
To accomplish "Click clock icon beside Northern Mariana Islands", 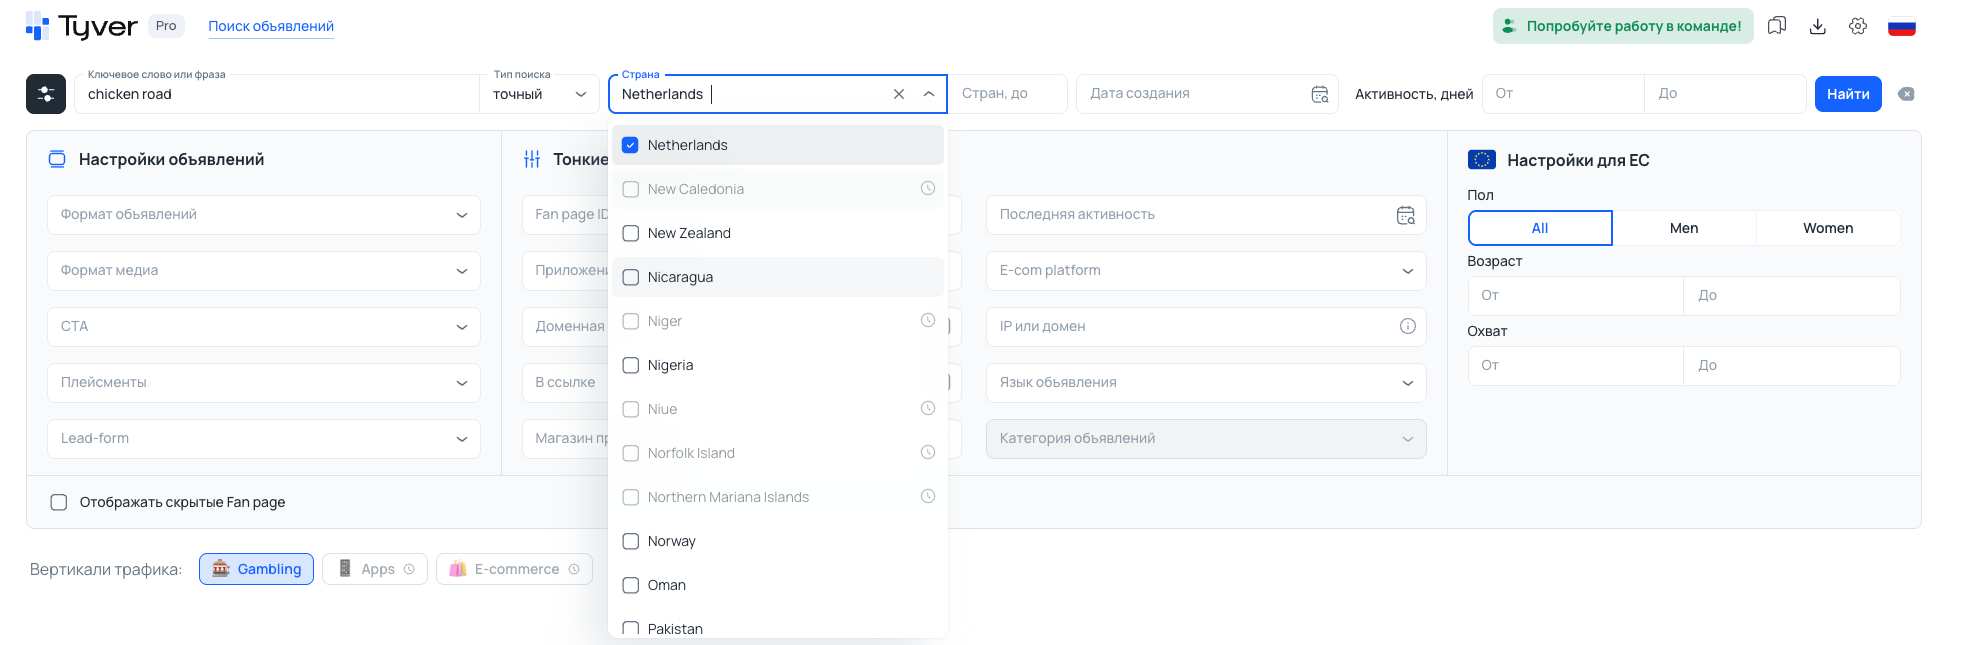I will point(928,496).
